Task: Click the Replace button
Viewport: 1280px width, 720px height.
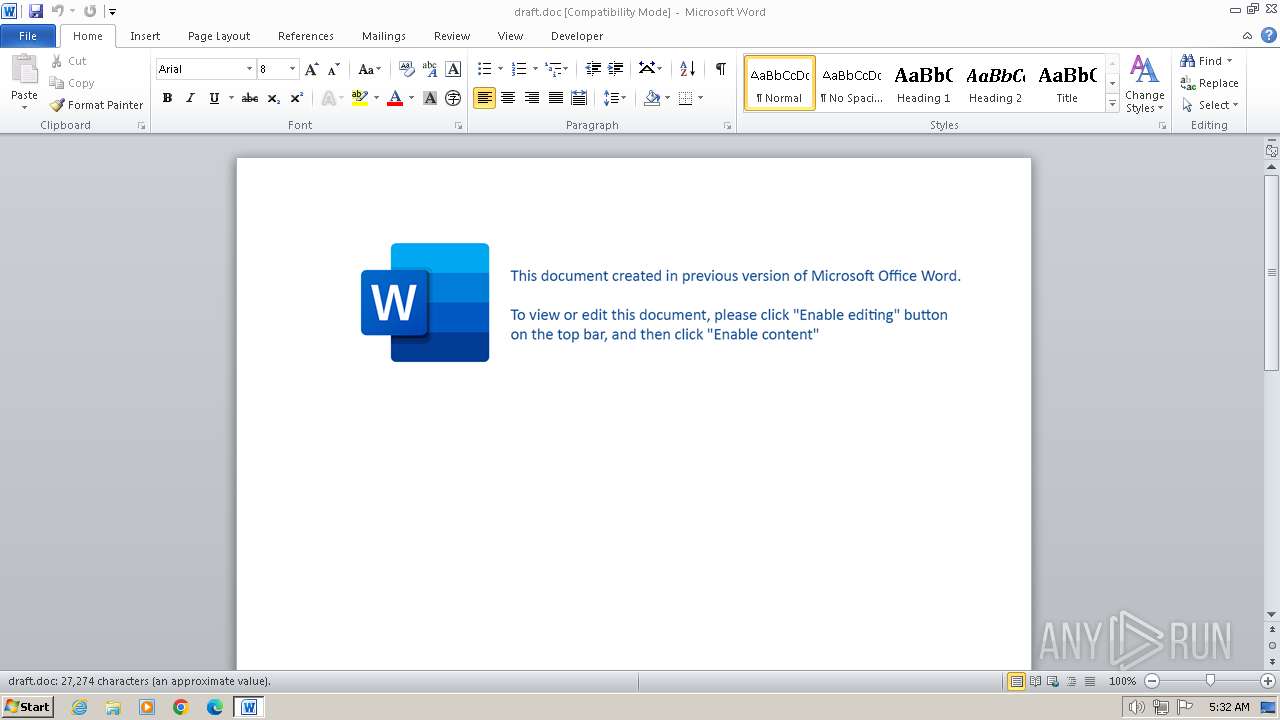Action: pos(1210,83)
